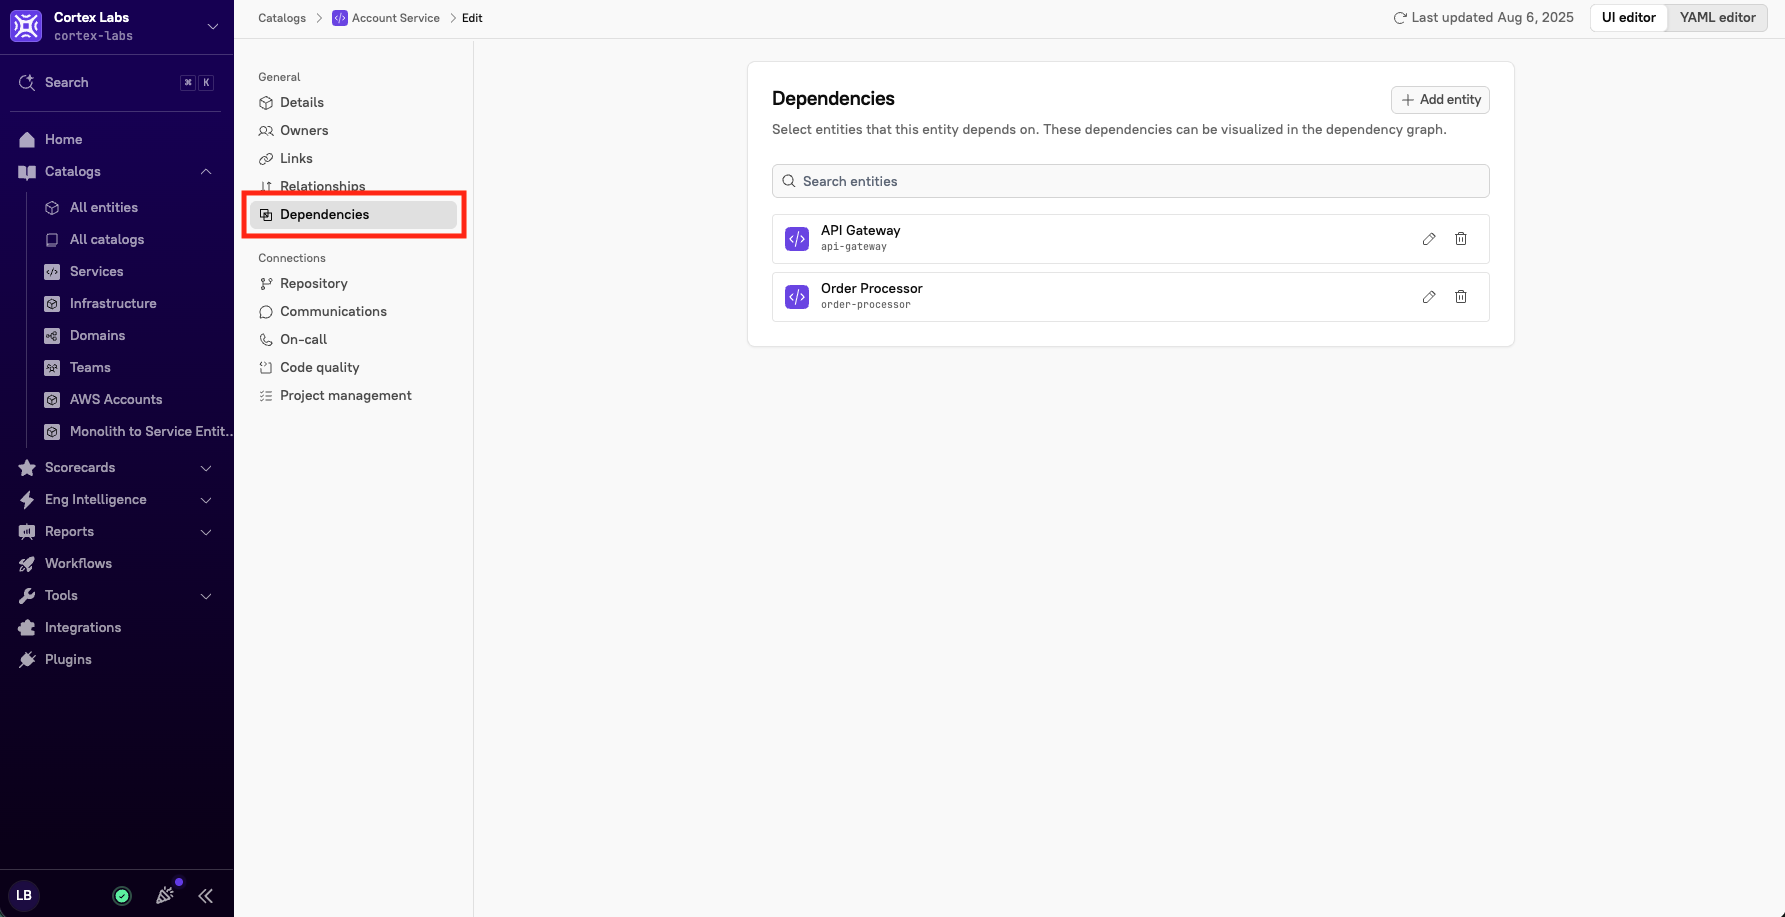The width and height of the screenshot is (1785, 917).
Task: Expand the Scorecards section
Action: [x=206, y=468]
